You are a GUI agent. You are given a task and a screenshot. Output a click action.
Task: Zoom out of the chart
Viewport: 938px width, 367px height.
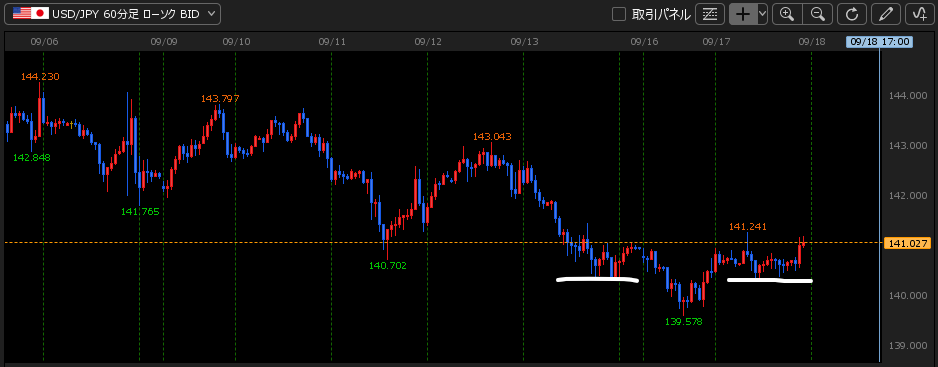coord(818,14)
